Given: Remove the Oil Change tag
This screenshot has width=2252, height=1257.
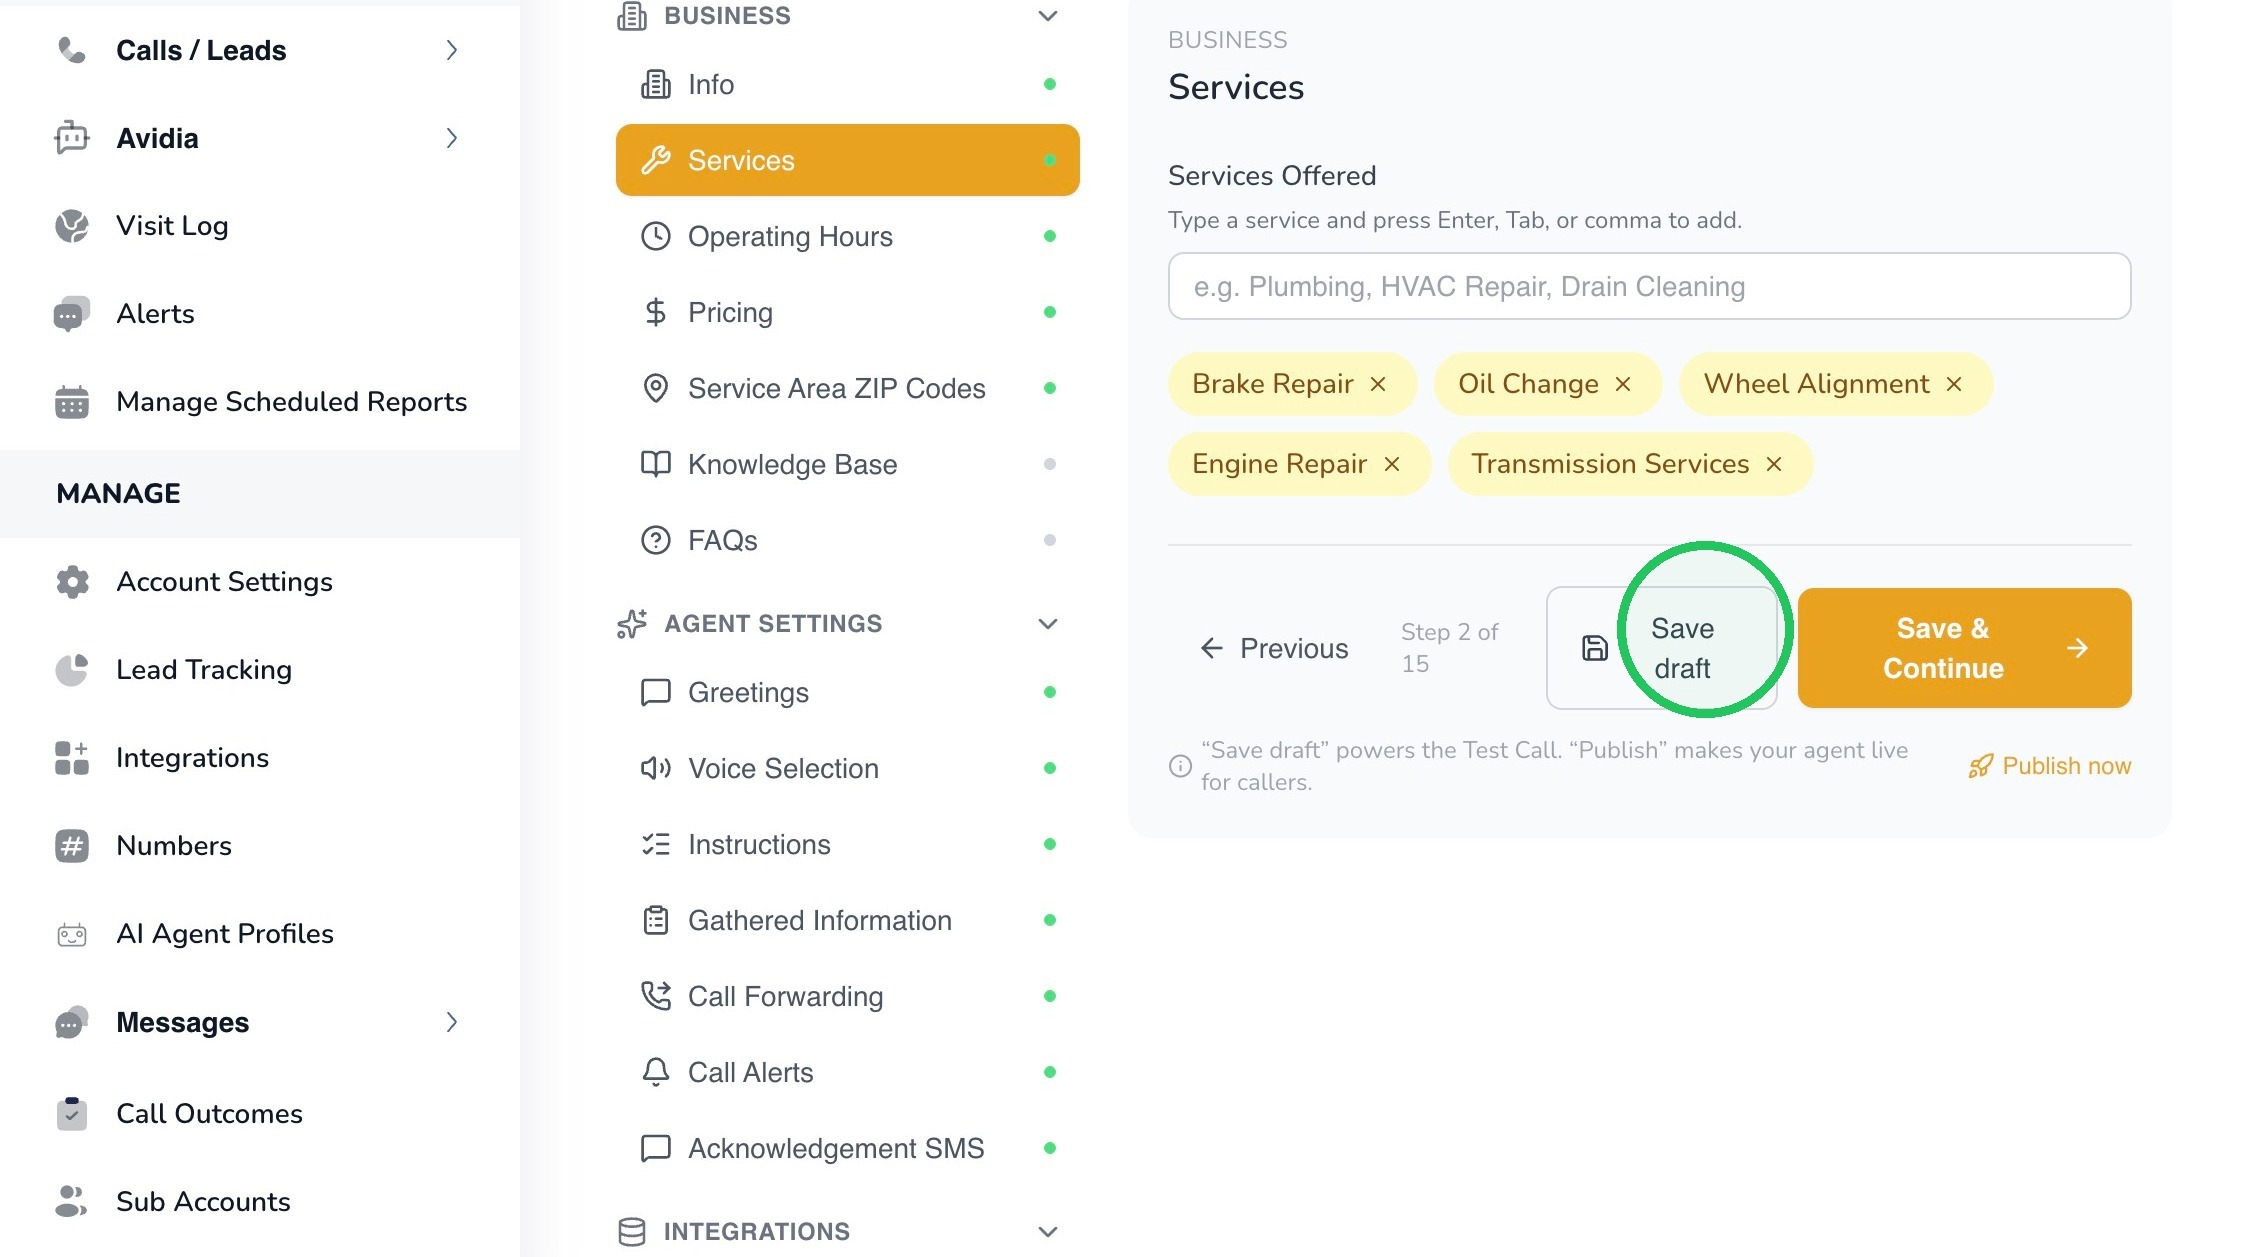Looking at the screenshot, I should click(1623, 384).
